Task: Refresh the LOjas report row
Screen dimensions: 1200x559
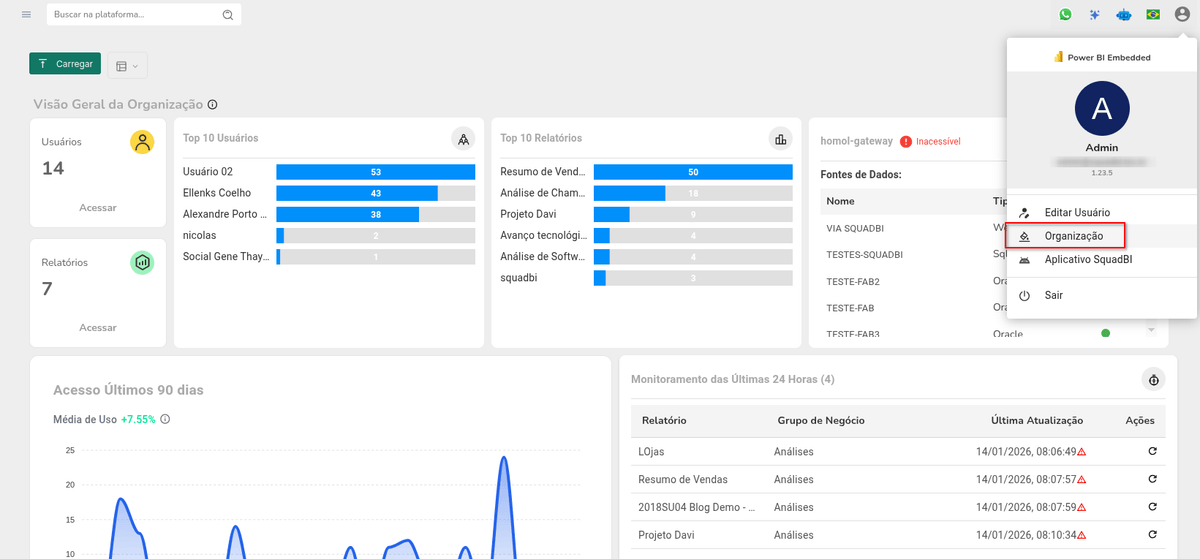Action: pos(1153,452)
